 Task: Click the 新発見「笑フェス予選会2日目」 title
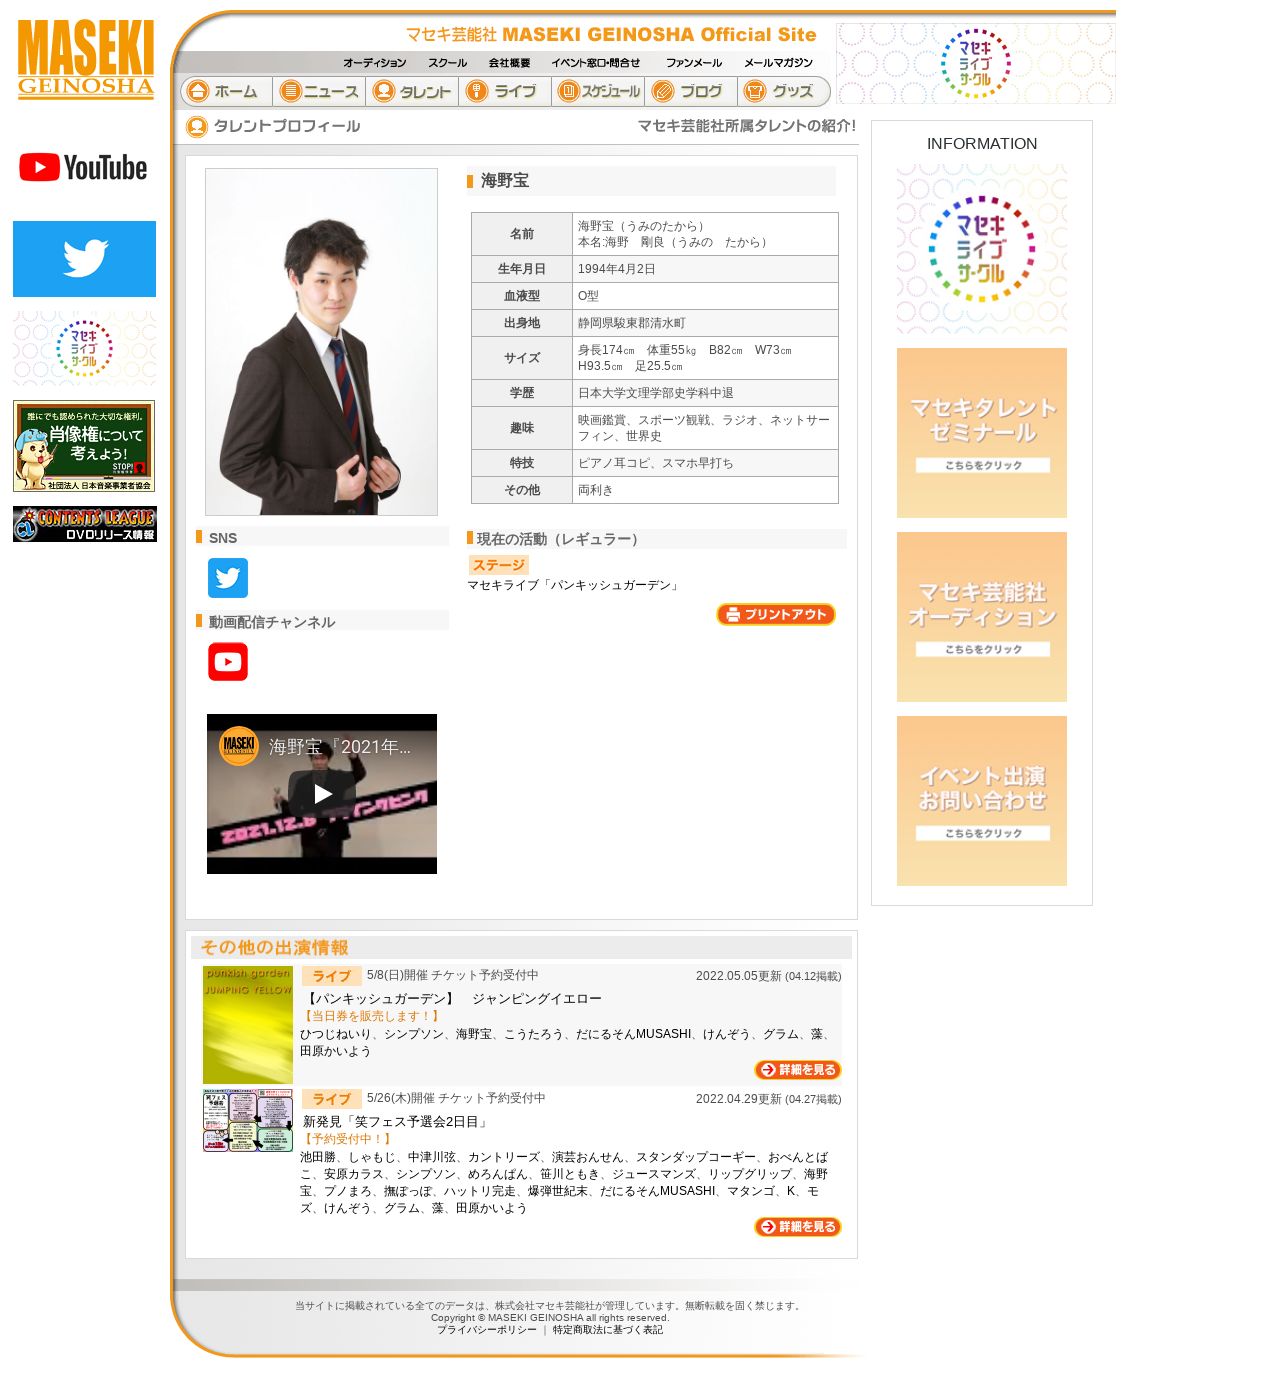click(x=397, y=1122)
